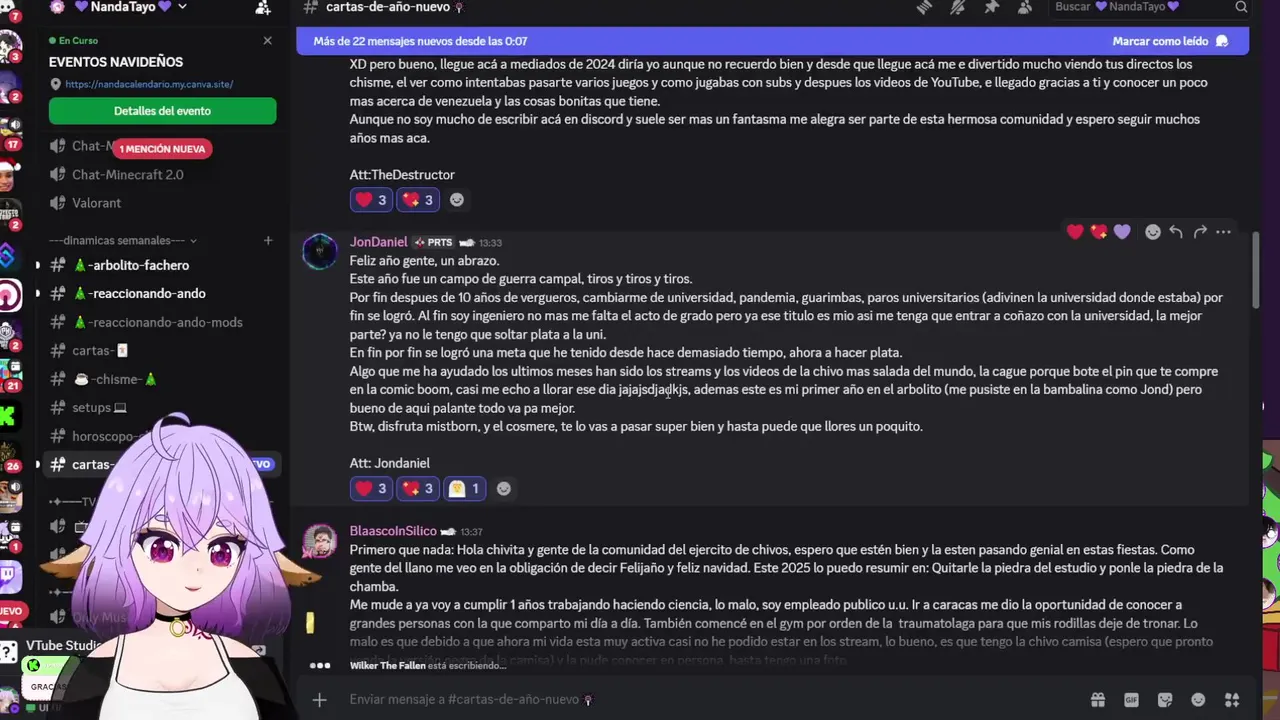The height and width of the screenshot is (720, 1280).
Task: Click the plus beside dinamicas semanales
Action: (x=268, y=240)
